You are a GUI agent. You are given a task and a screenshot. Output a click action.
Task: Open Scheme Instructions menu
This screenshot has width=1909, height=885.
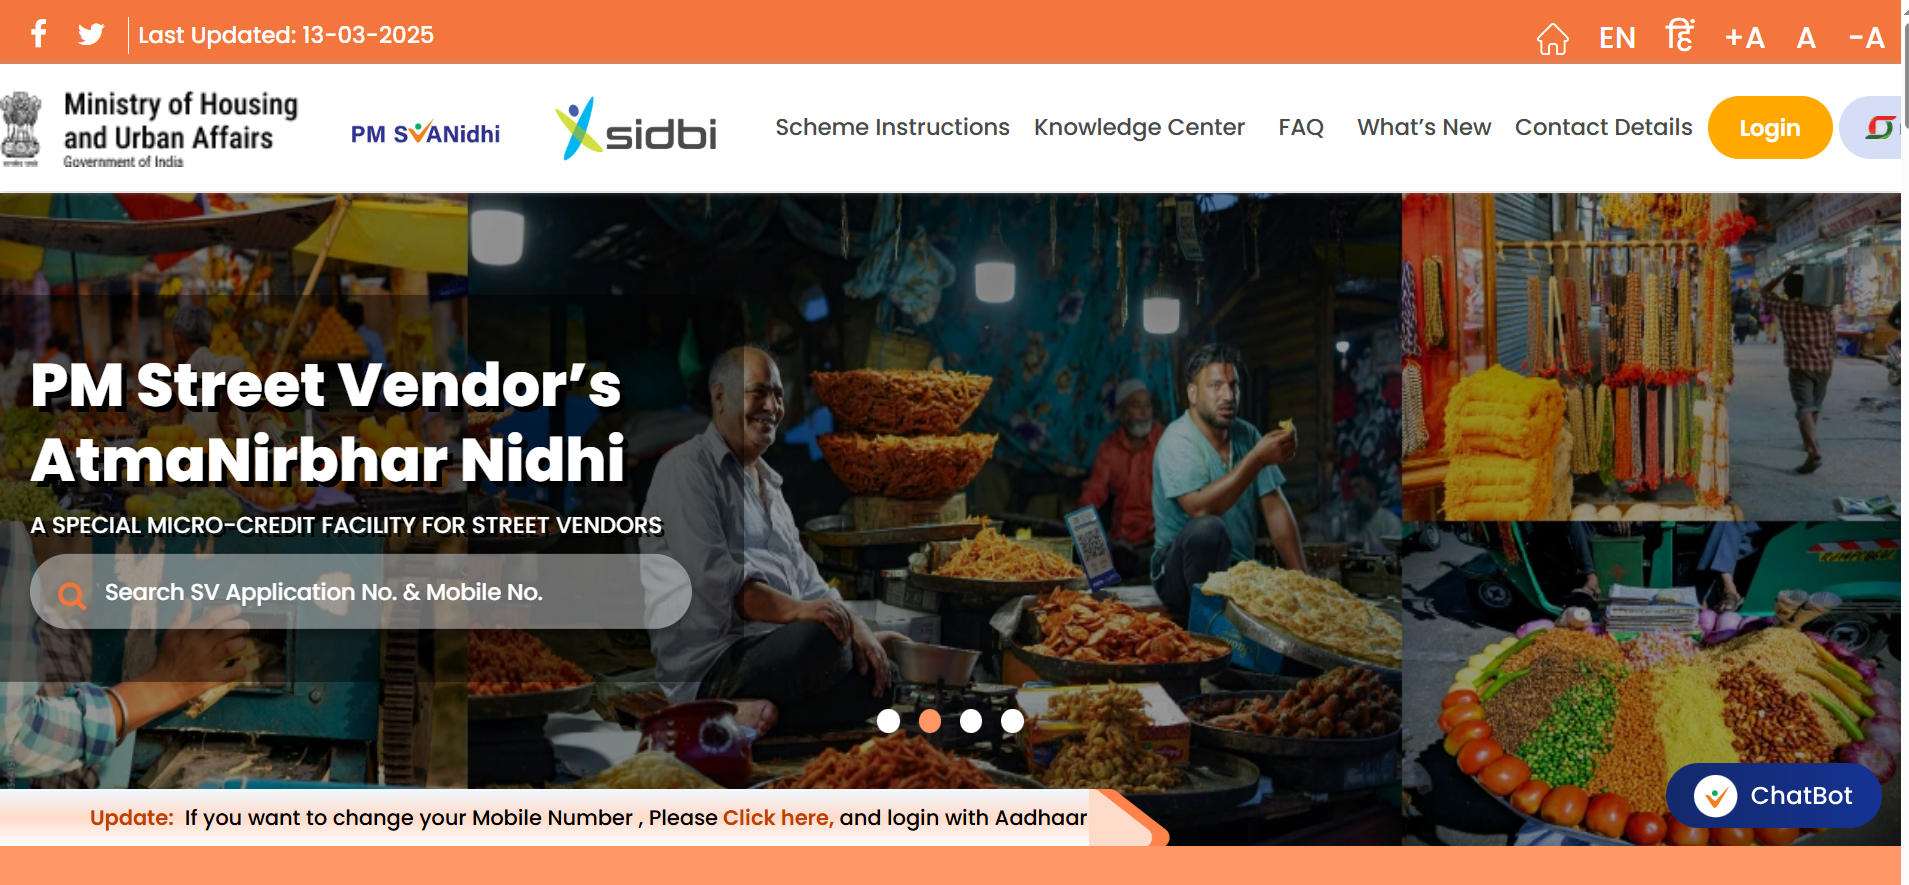(892, 127)
